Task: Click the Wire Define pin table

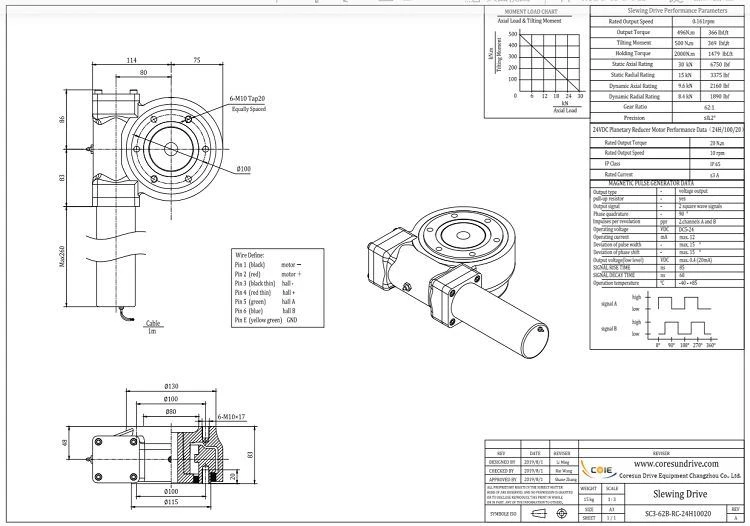Action: 277,288
